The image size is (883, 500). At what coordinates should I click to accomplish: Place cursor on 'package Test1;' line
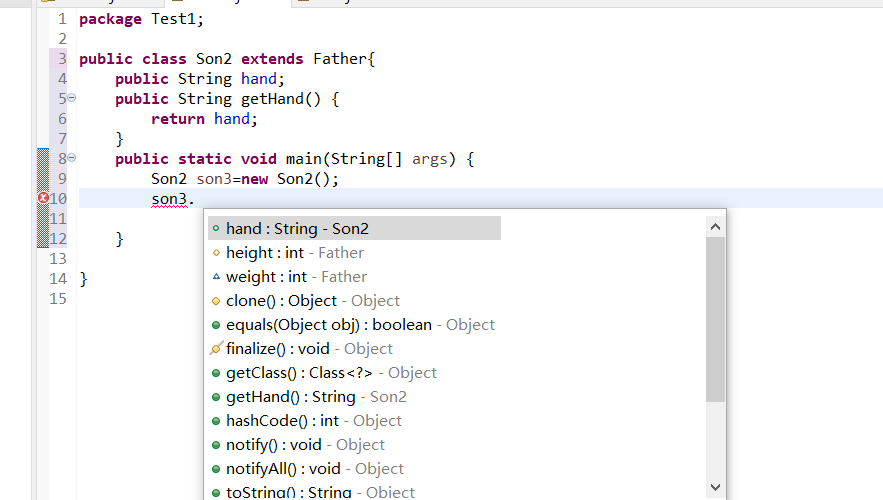[141, 19]
